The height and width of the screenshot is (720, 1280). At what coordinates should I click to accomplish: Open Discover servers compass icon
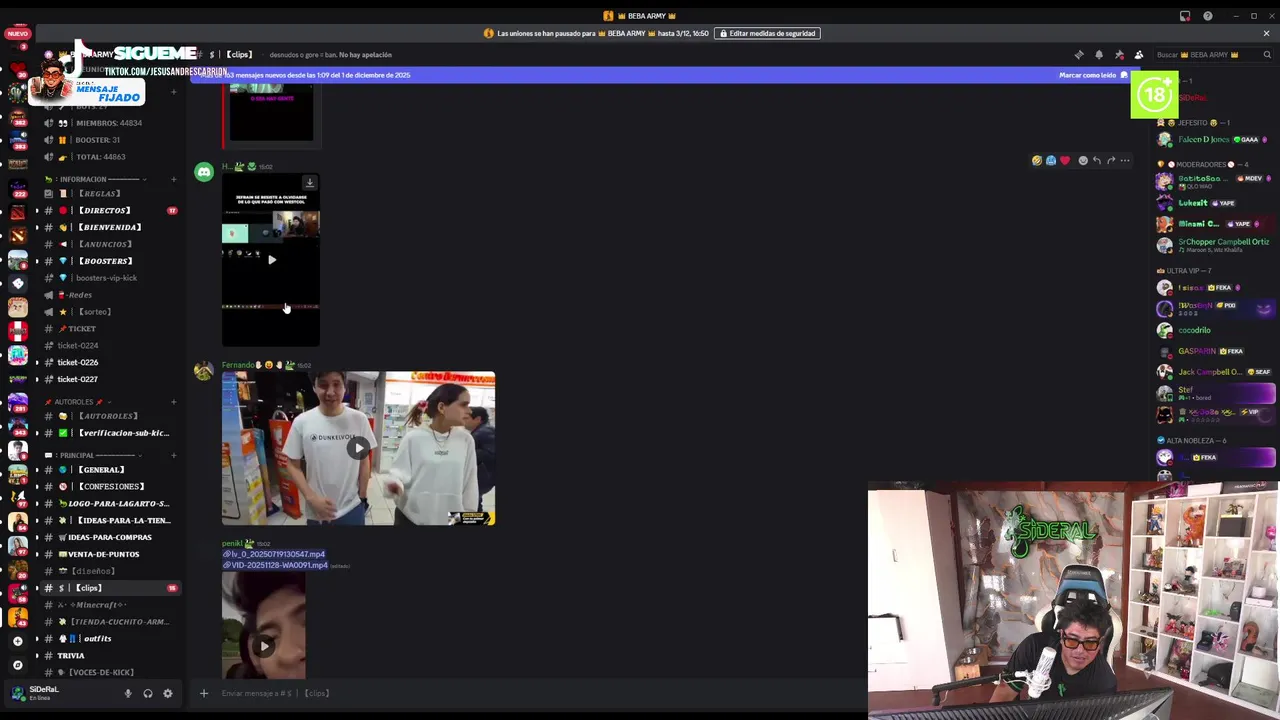(x=17, y=665)
